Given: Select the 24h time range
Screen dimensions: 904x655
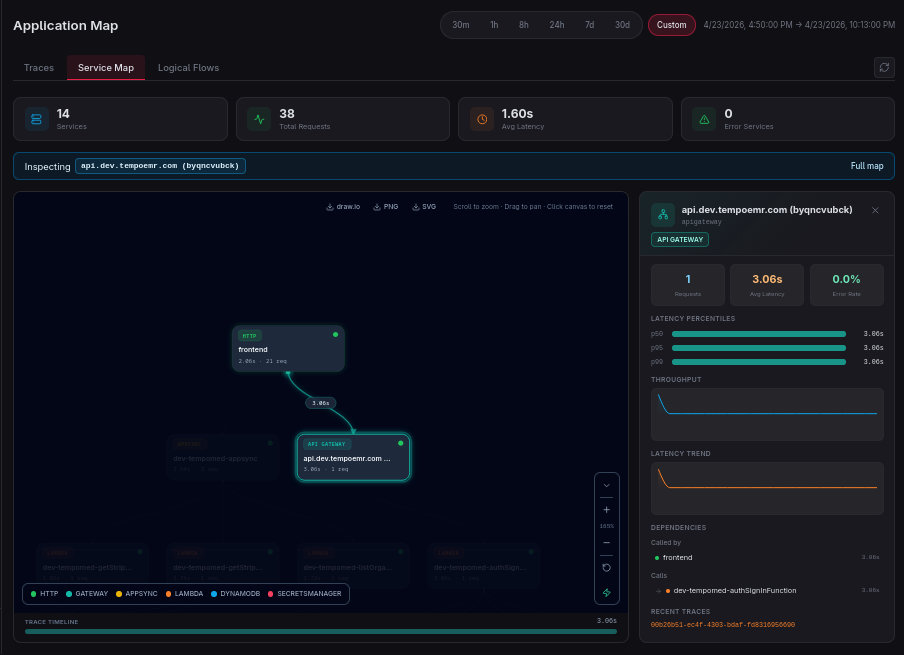Looking at the screenshot, I should click(x=556, y=25).
